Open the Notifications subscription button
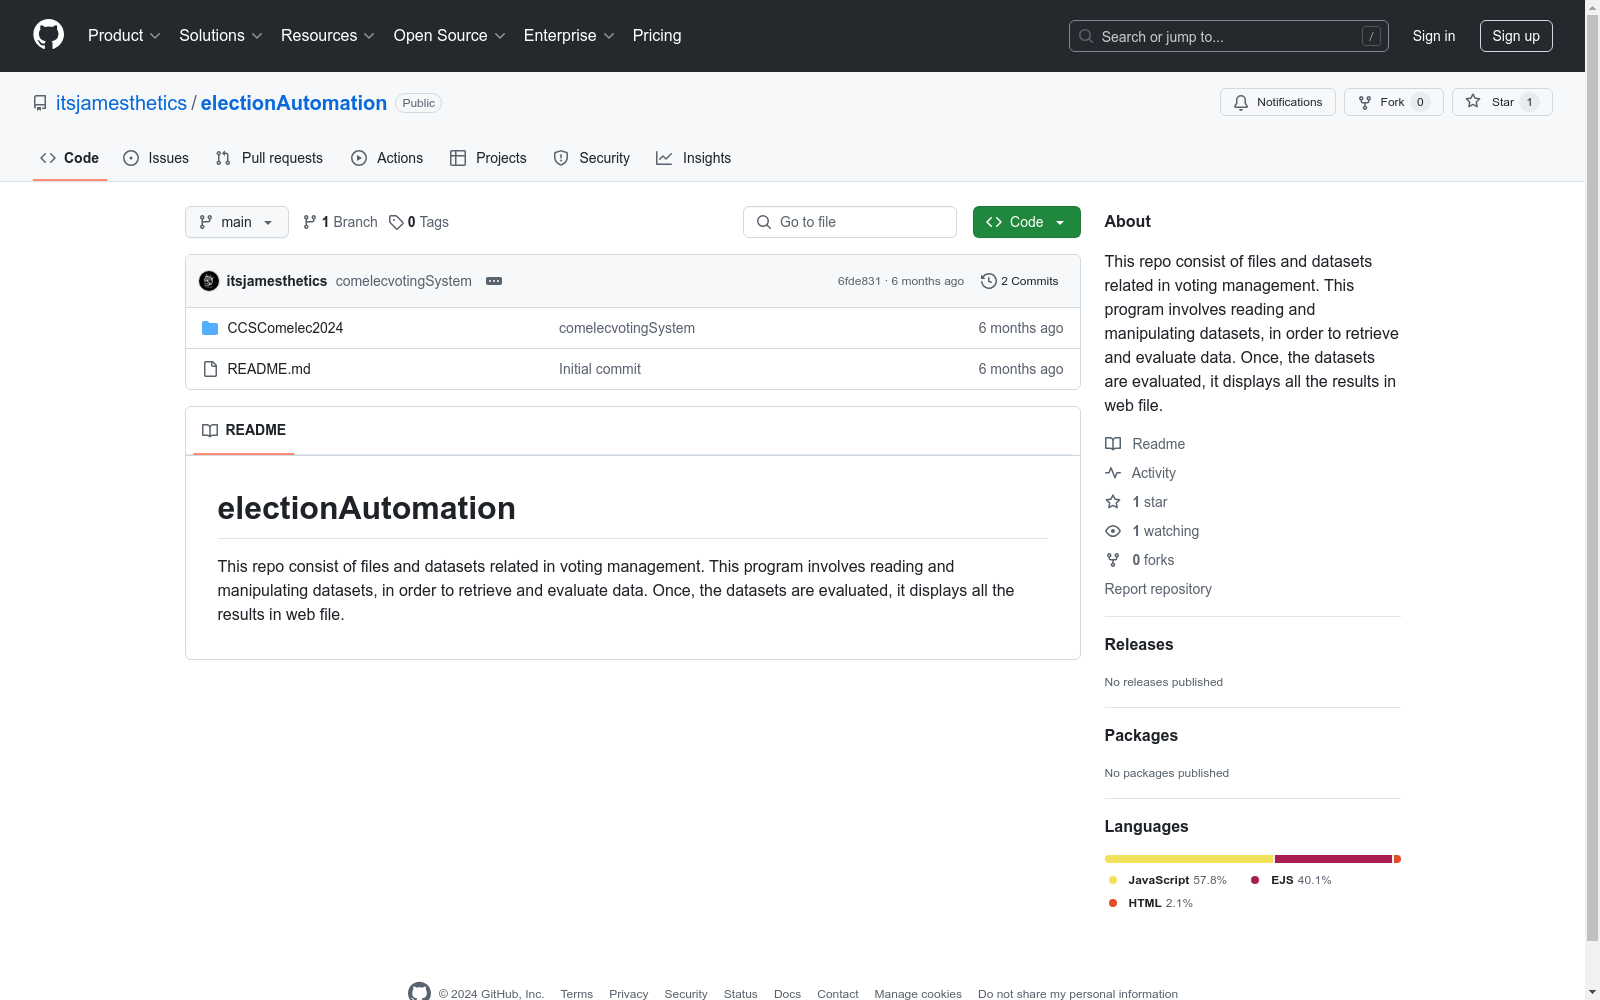Screen dimensions: 1600x1000 [x=1277, y=102]
